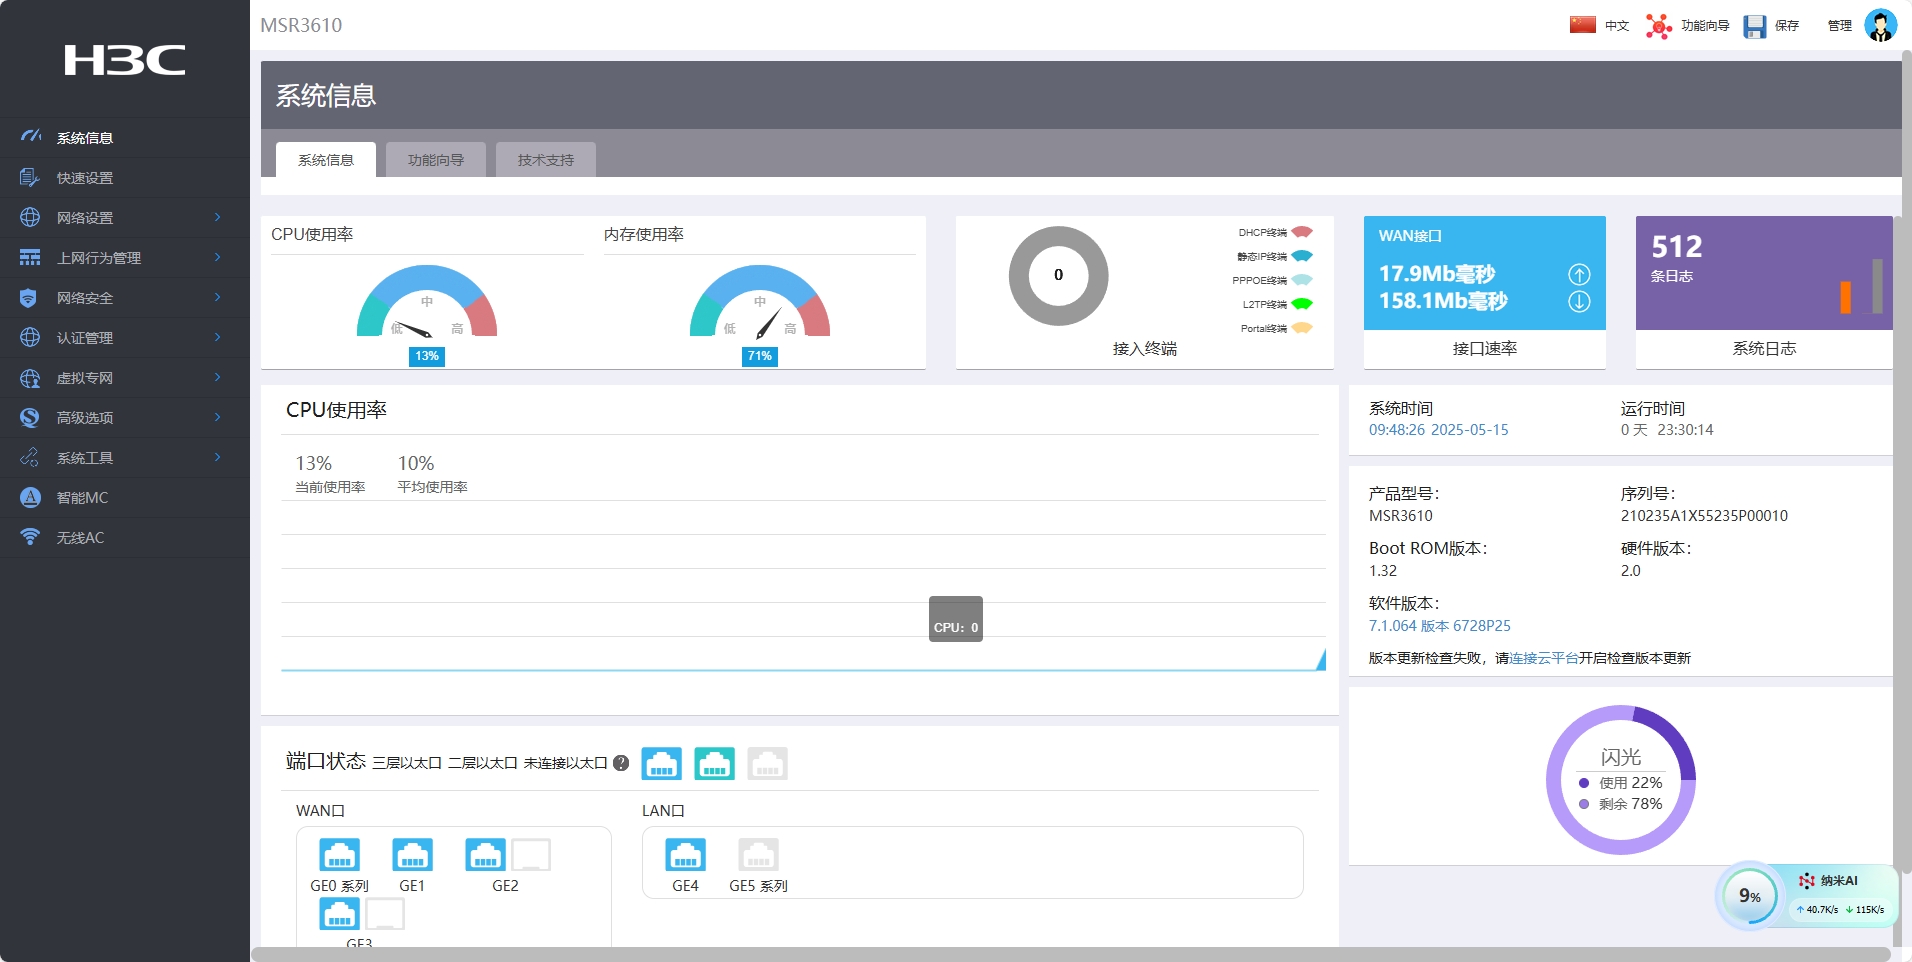Click the China flag language icon
Image resolution: width=1912 pixels, height=962 pixels.
coord(1582,25)
